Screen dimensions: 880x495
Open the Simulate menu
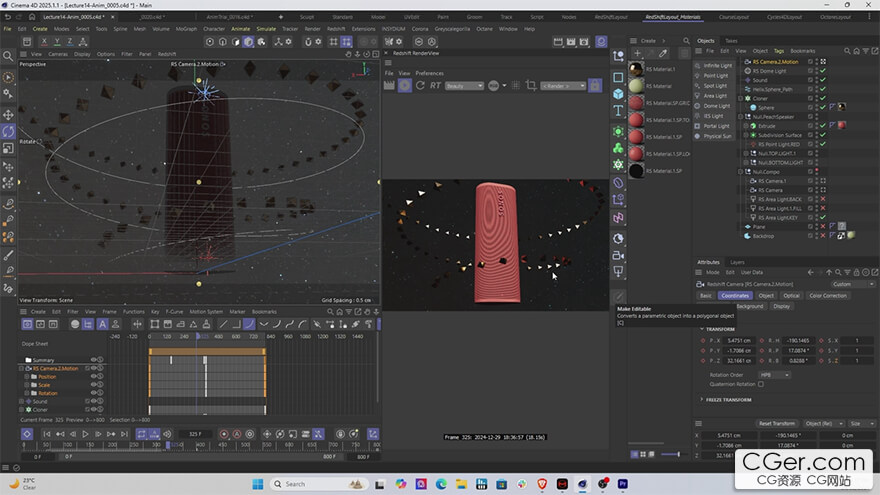coord(266,29)
